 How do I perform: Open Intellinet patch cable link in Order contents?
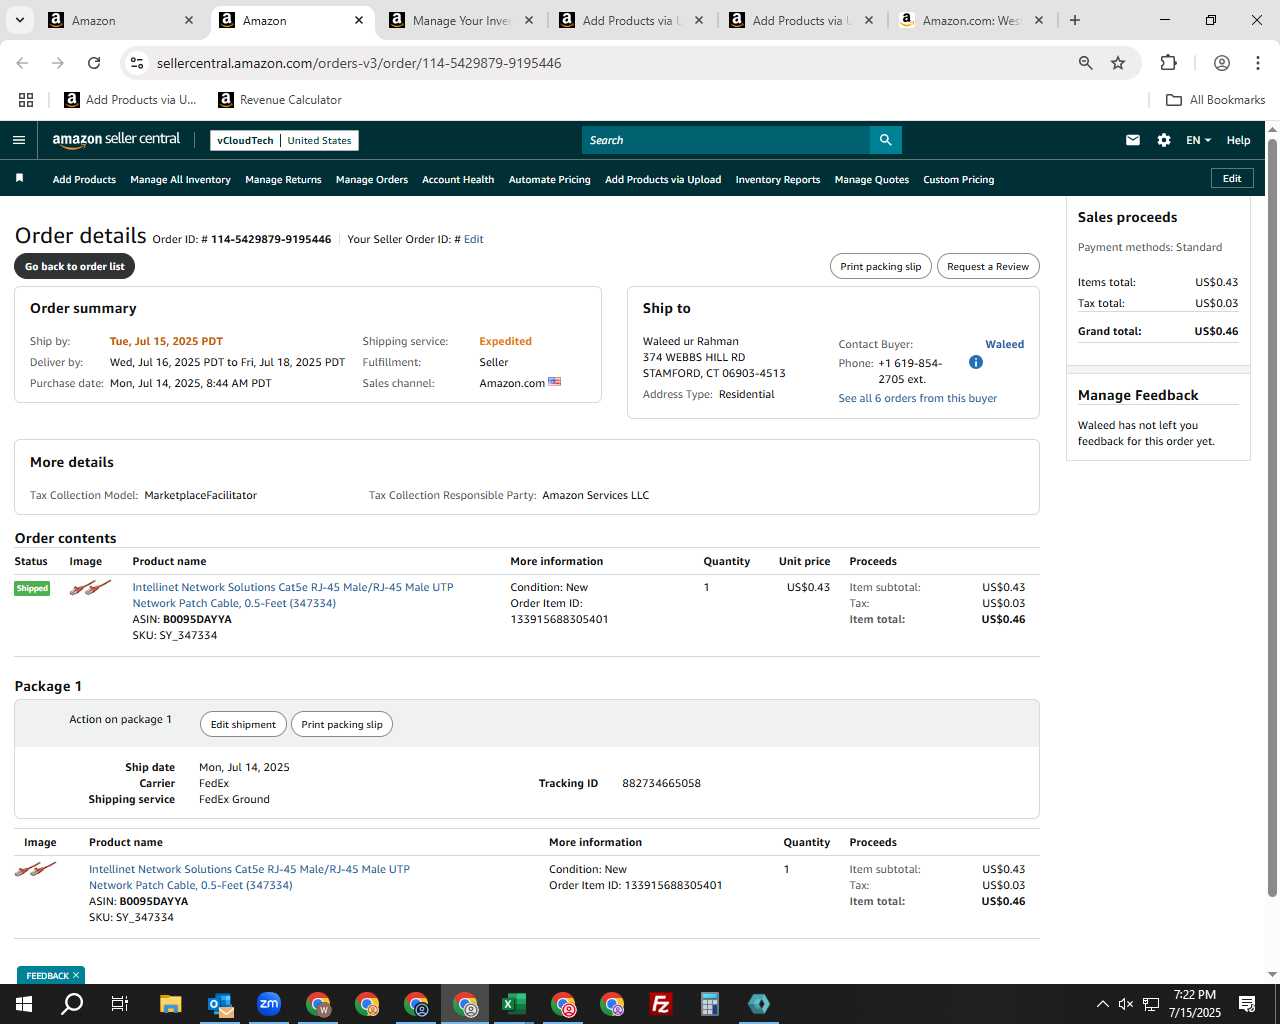click(x=293, y=595)
